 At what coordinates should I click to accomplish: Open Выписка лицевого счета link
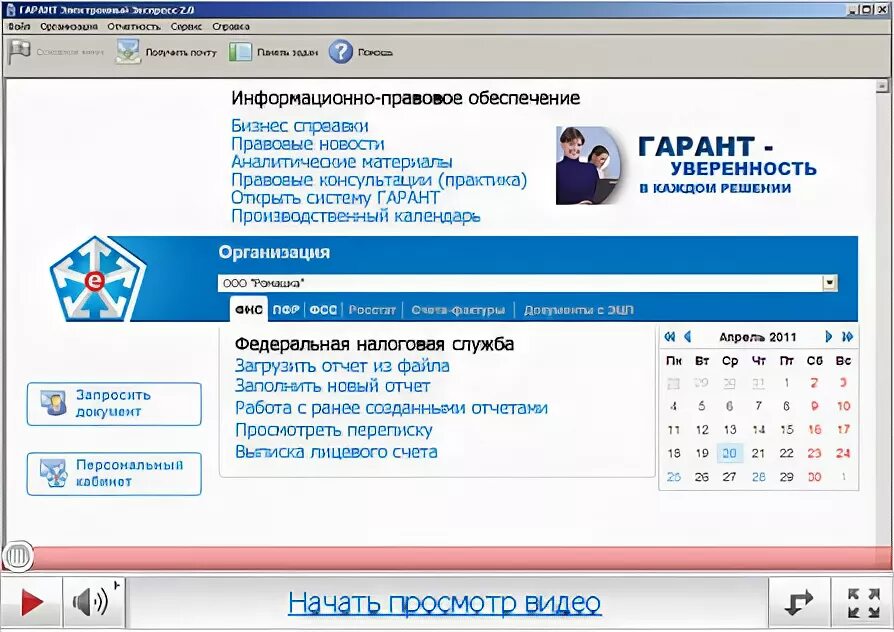(336, 452)
